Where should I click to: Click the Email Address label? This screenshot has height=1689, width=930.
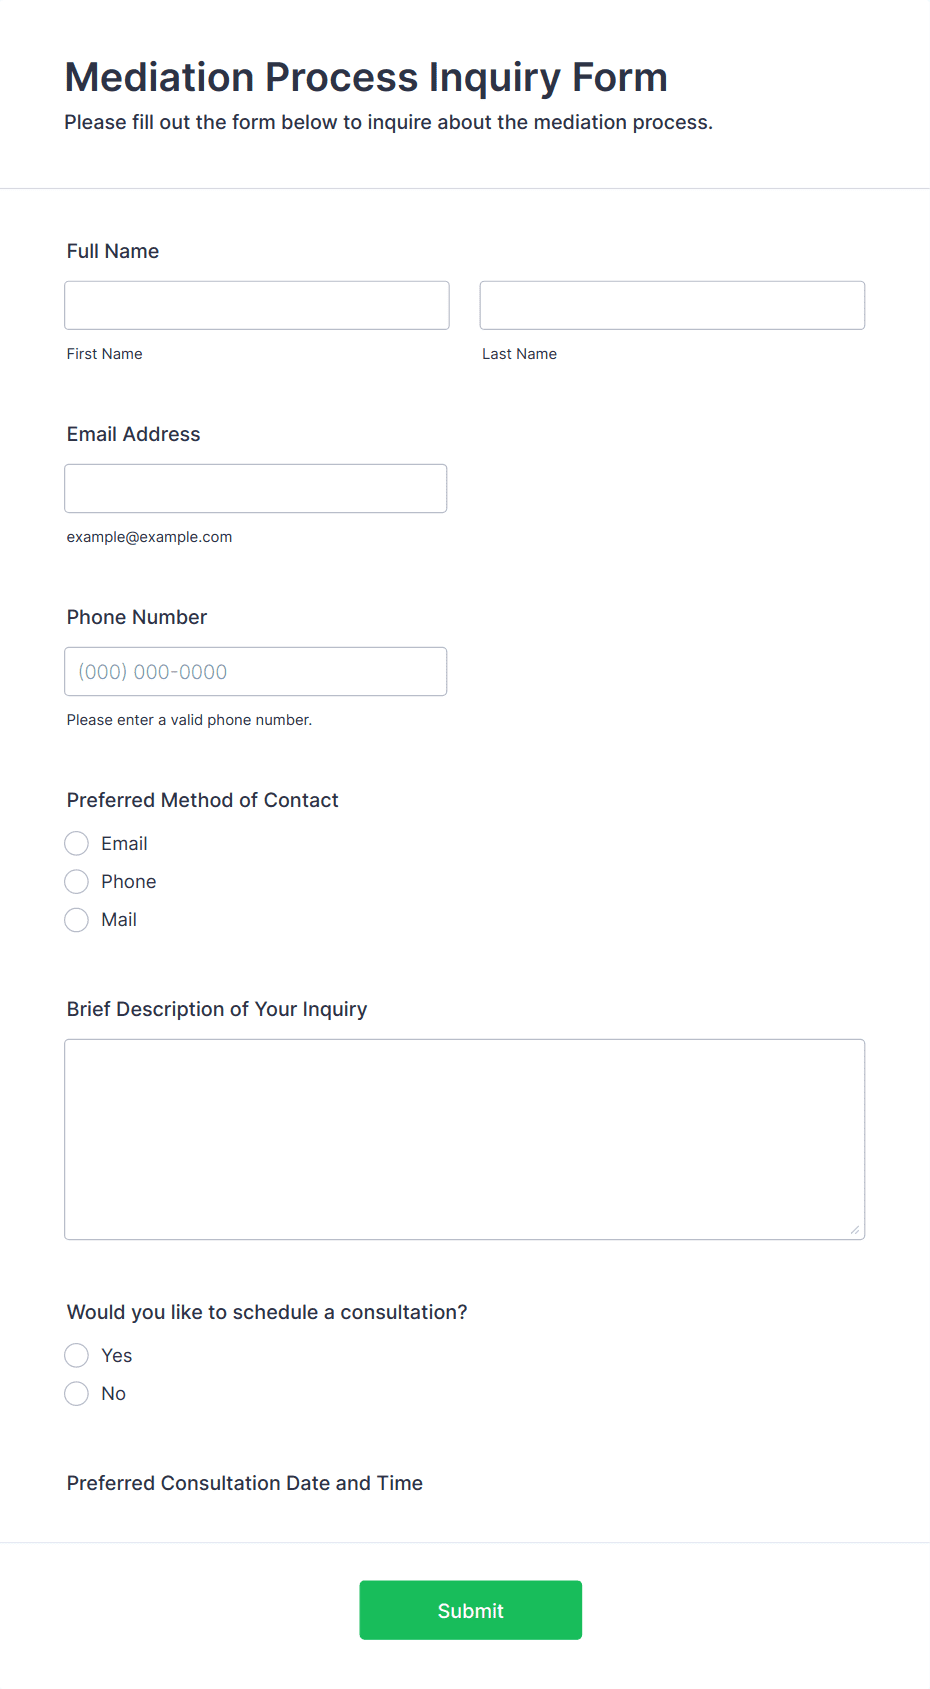click(x=134, y=434)
